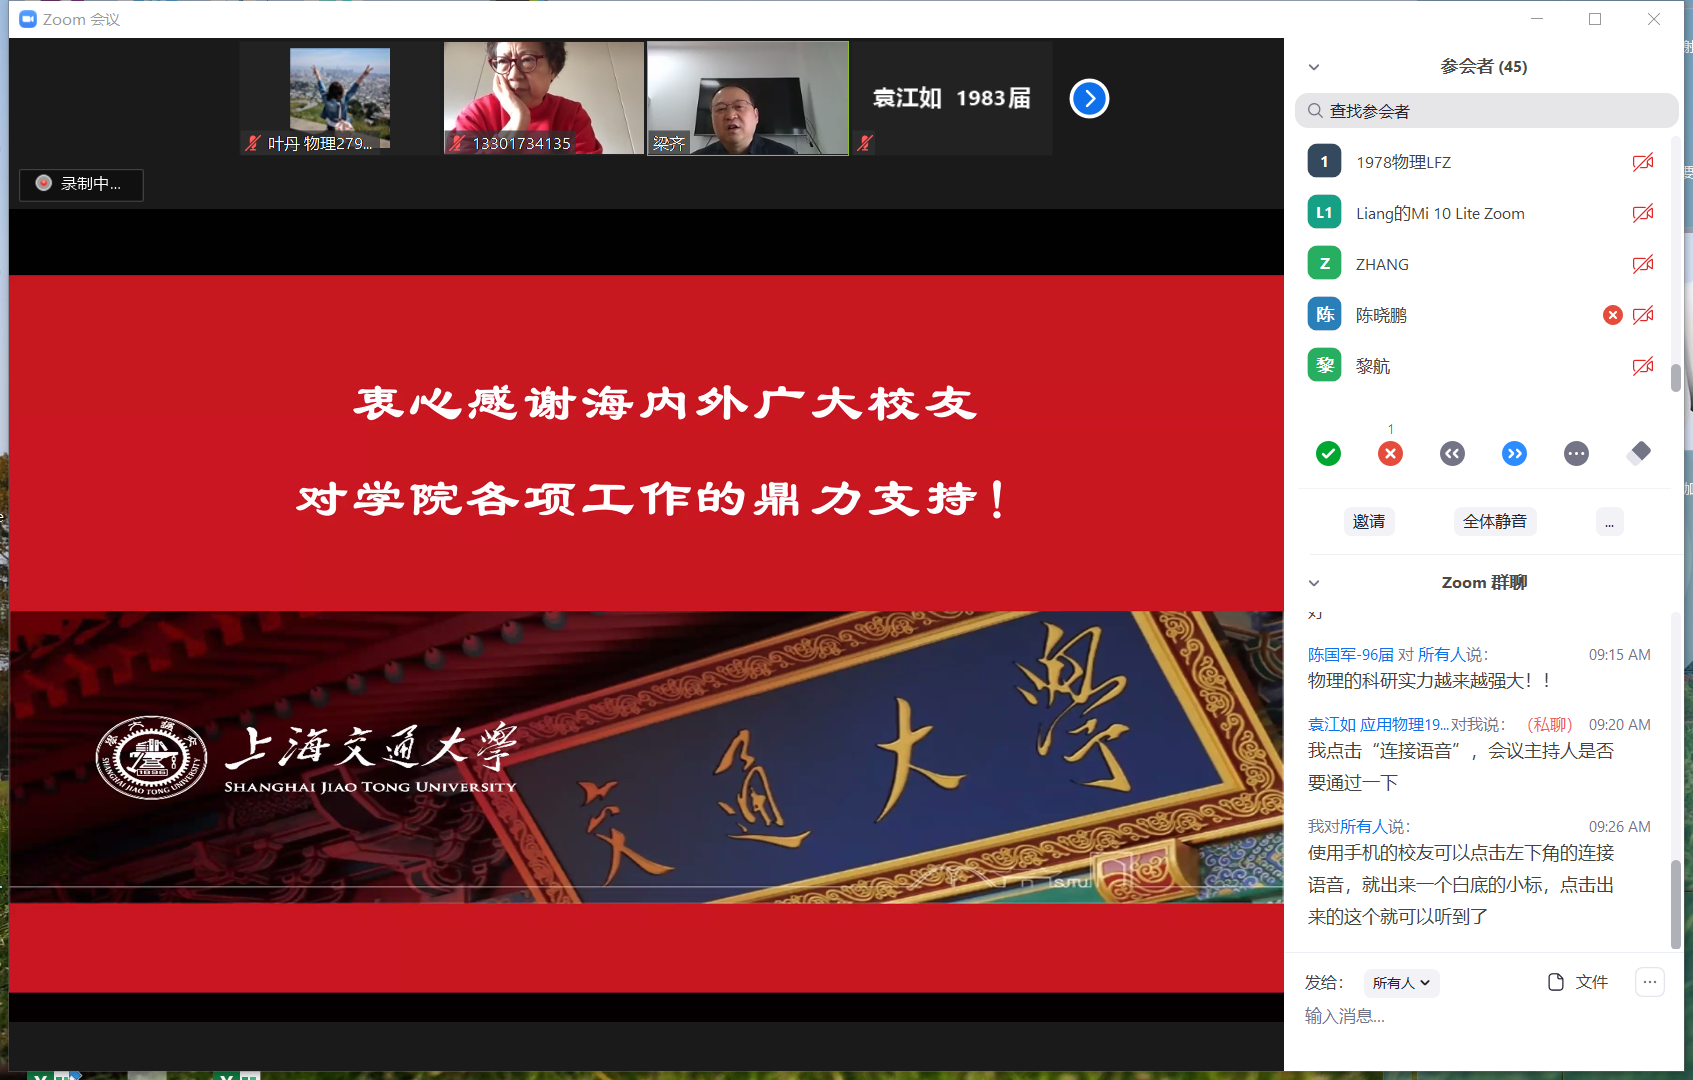The width and height of the screenshot is (1693, 1080).
Task: Click the go slower reaction icon
Action: 1452,454
